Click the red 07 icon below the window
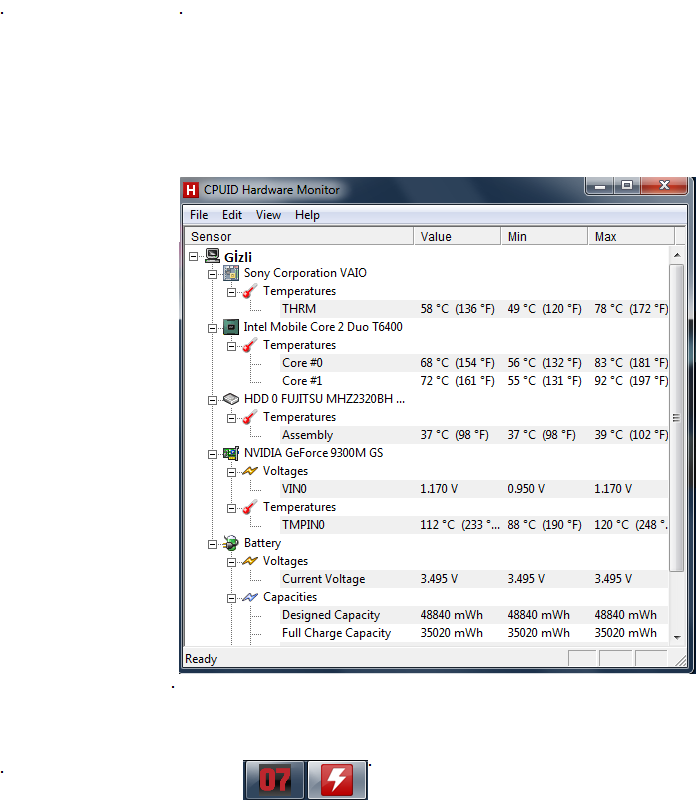 click(274, 780)
